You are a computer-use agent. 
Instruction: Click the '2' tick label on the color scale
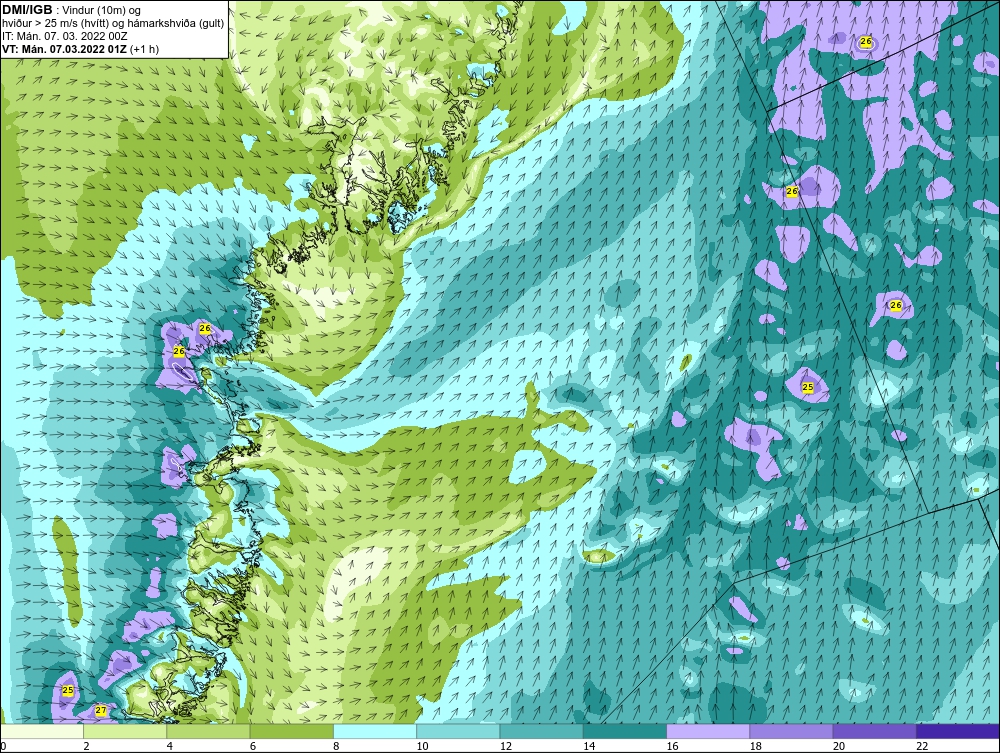(x=86, y=747)
